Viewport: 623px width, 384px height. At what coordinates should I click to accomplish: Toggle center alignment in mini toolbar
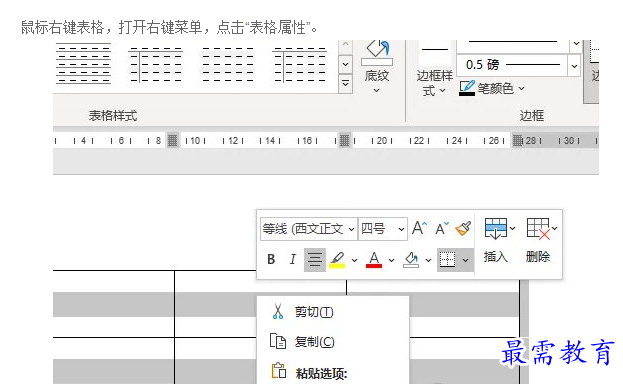(x=315, y=260)
